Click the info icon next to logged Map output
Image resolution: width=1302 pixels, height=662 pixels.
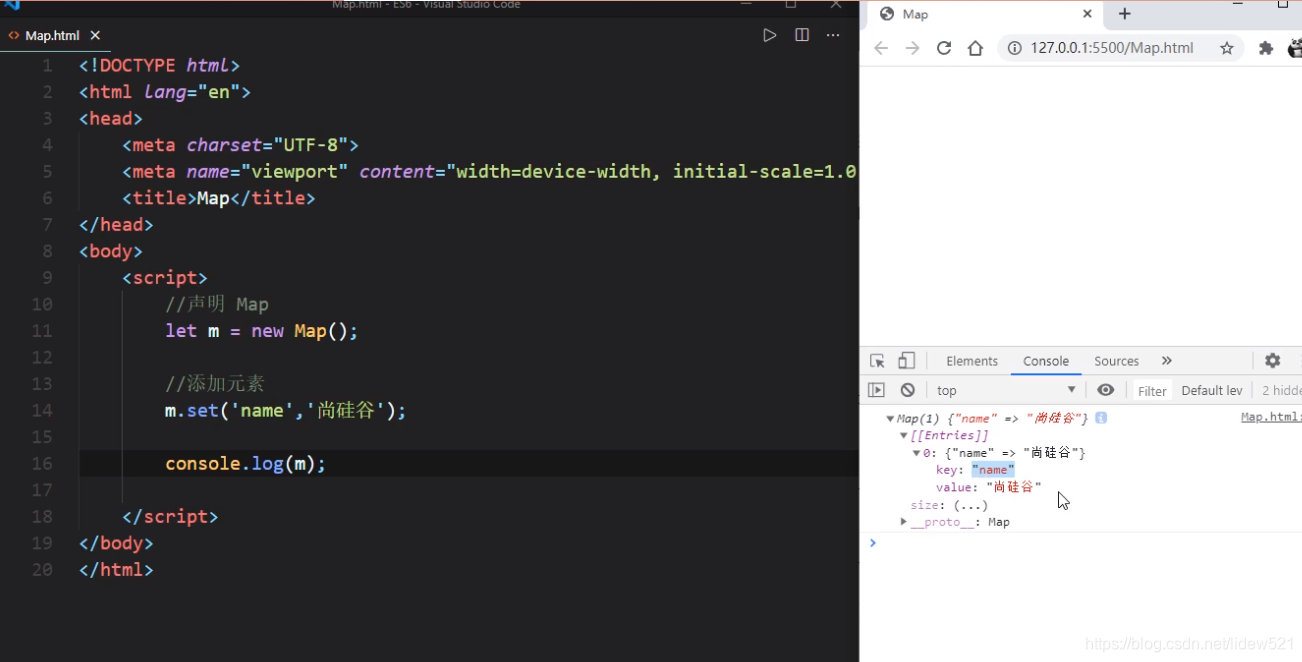coord(1100,418)
